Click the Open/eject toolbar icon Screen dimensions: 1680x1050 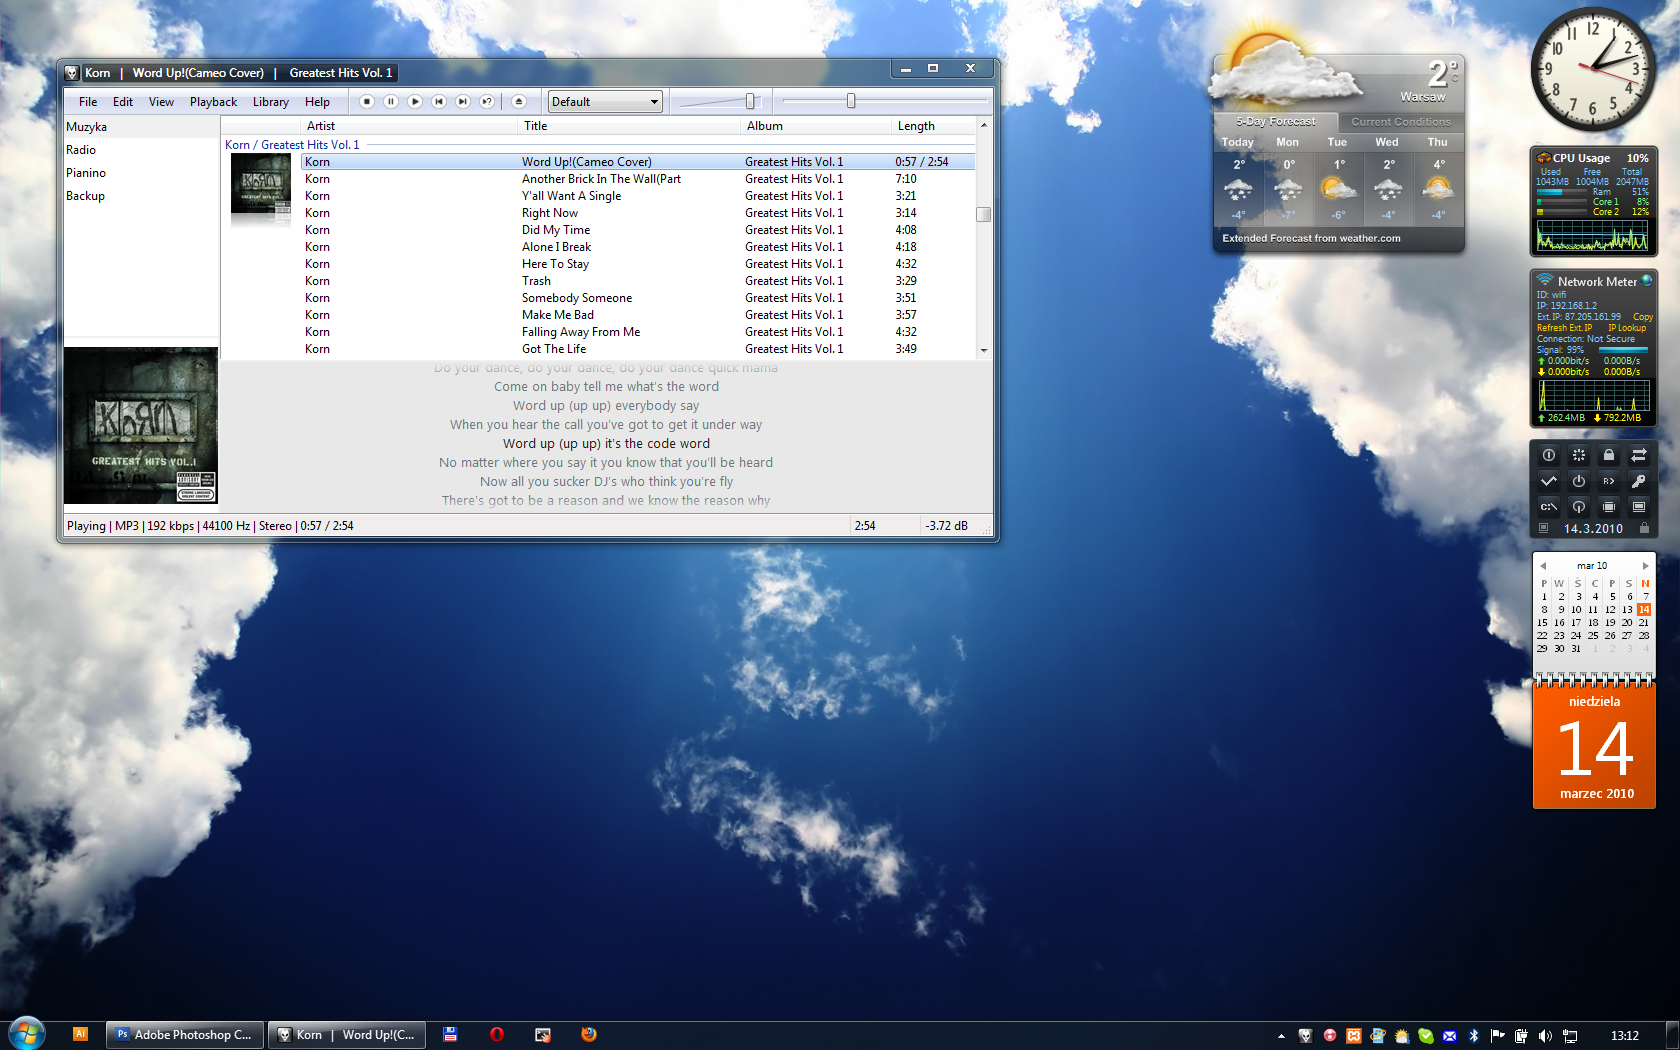point(518,101)
